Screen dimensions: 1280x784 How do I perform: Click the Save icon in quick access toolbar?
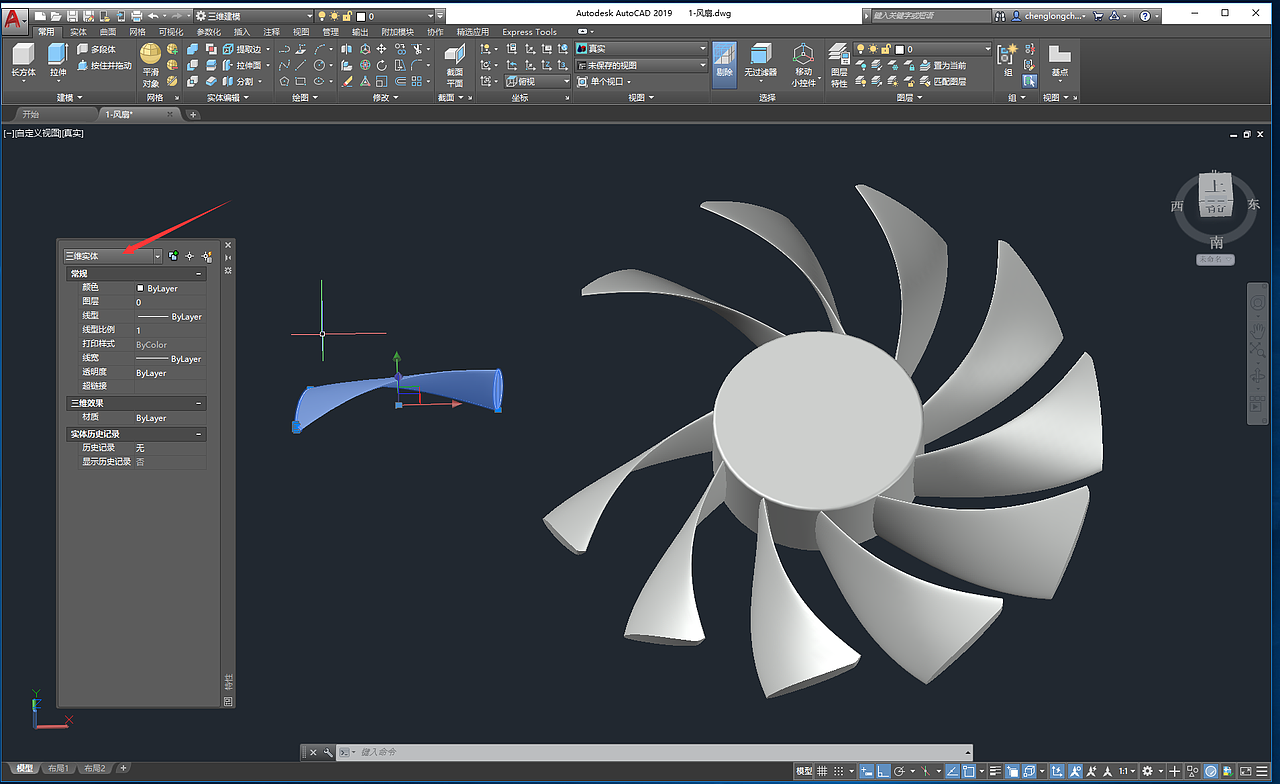[73, 16]
